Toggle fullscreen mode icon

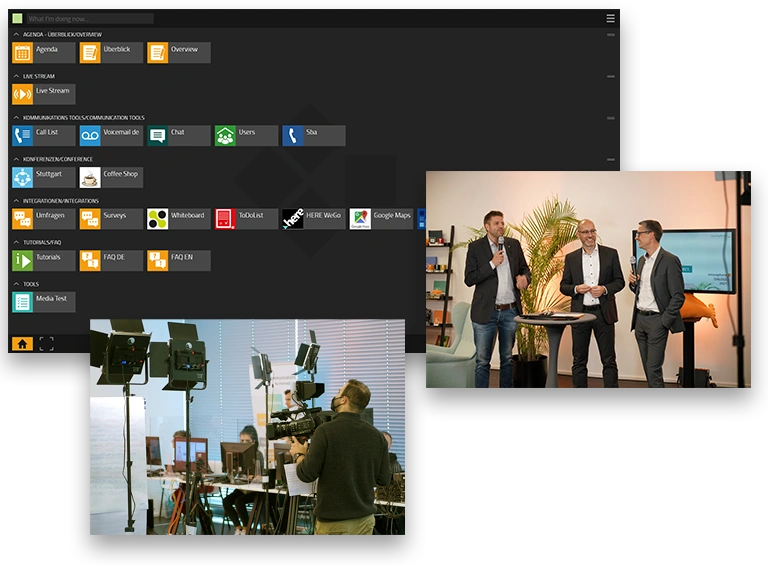coord(47,344)
